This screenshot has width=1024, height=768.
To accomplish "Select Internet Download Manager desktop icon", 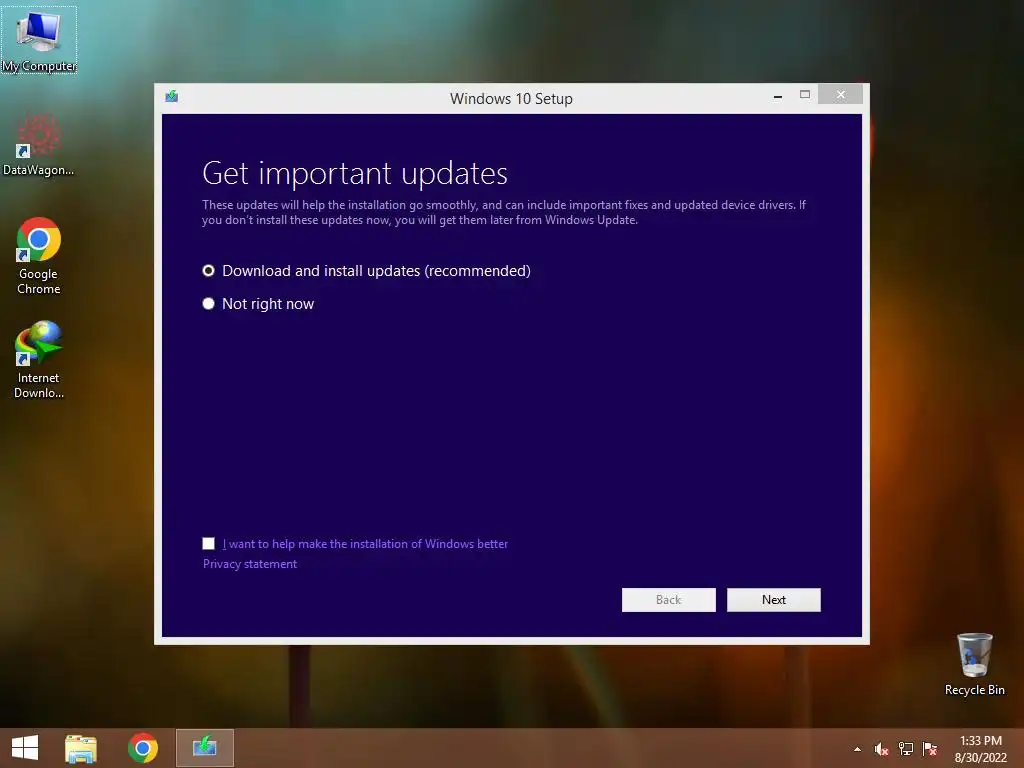I will click(39, 360).
